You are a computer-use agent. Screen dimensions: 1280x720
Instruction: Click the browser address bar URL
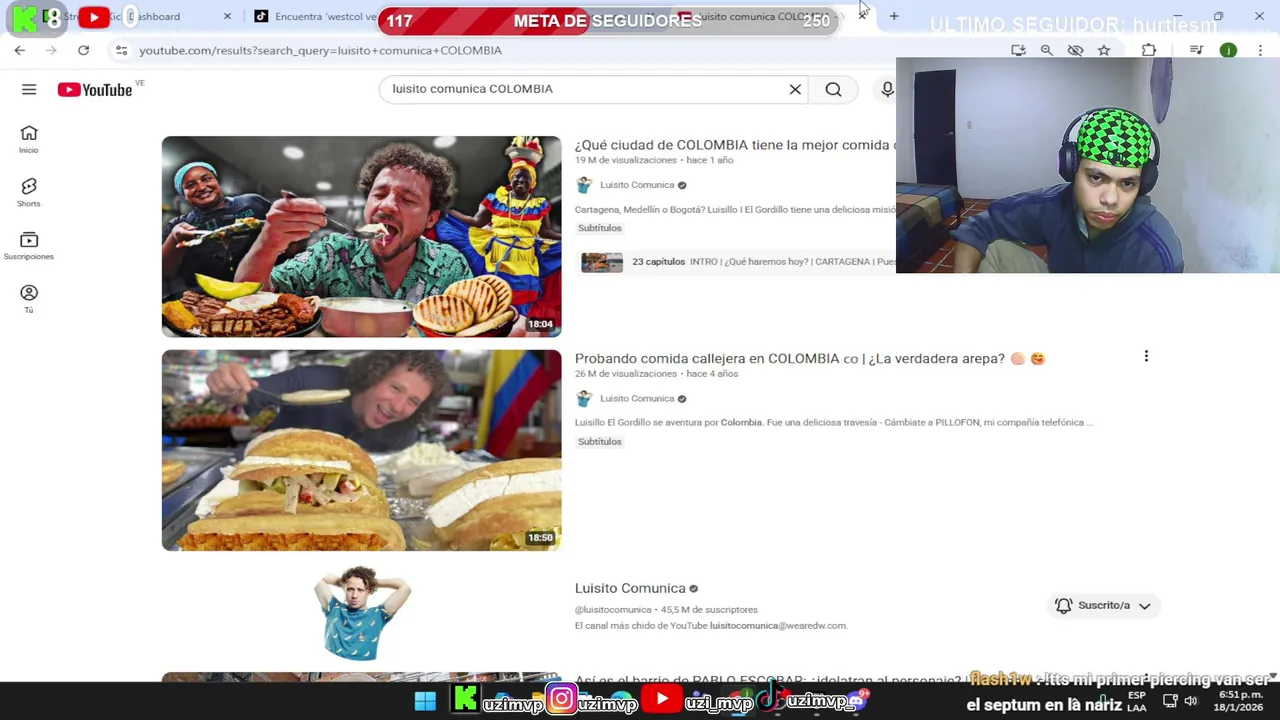point(320,50)
